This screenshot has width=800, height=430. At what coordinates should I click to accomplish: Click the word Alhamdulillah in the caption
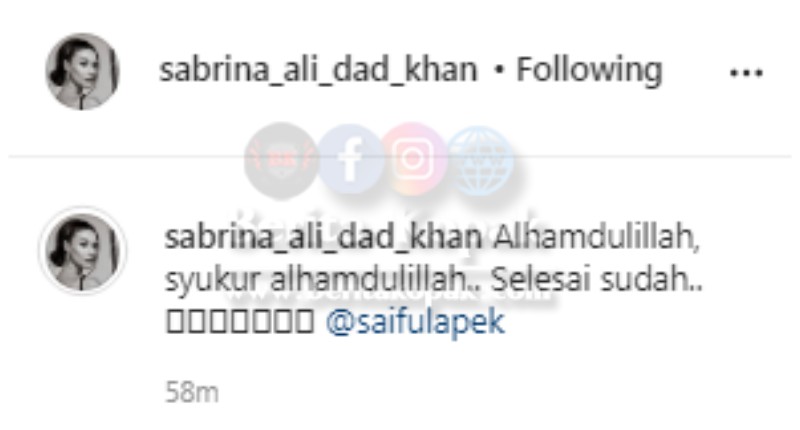pyautogui.click(x=595, y=237)
